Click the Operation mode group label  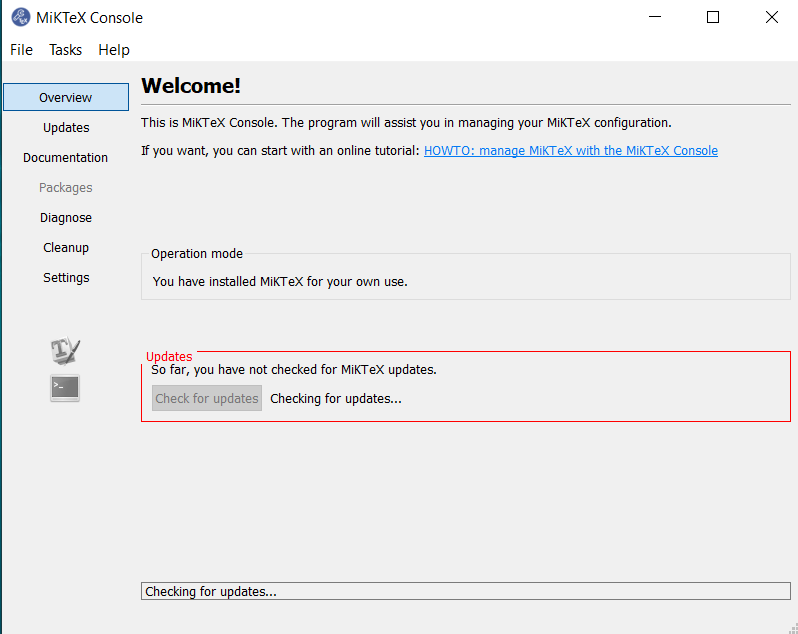[196, 253]
